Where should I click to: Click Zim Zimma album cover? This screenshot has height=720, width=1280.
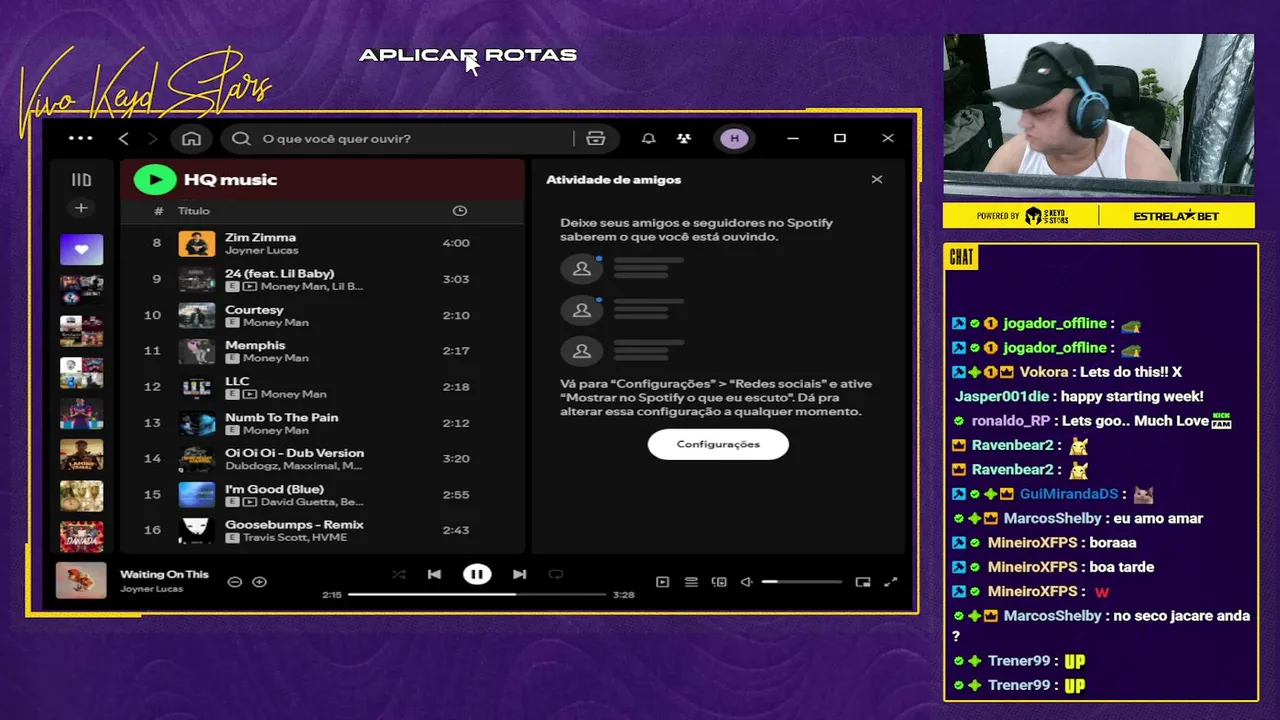tap(197, 243)
